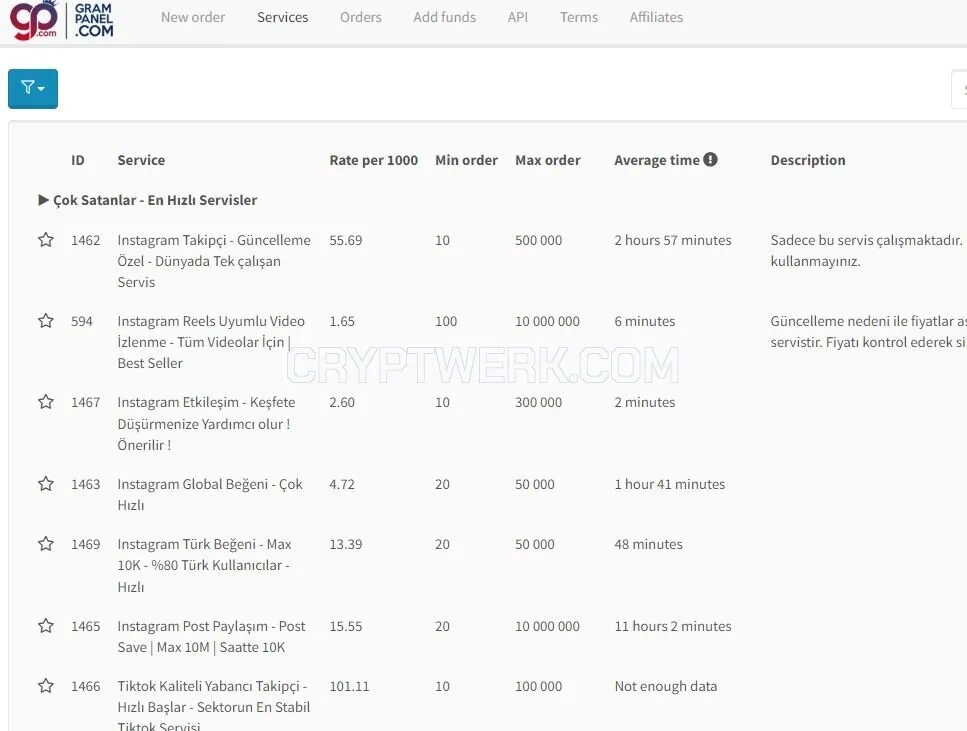
Task: Click description starting Sadece bu servis
Action: click(x=868, y=250)
